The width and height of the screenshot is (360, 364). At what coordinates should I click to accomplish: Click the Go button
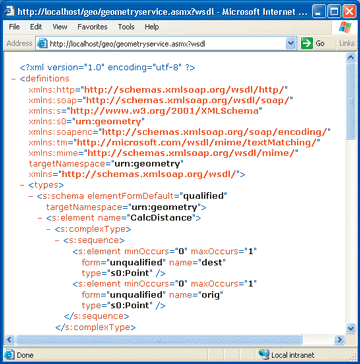coord(313,43)
